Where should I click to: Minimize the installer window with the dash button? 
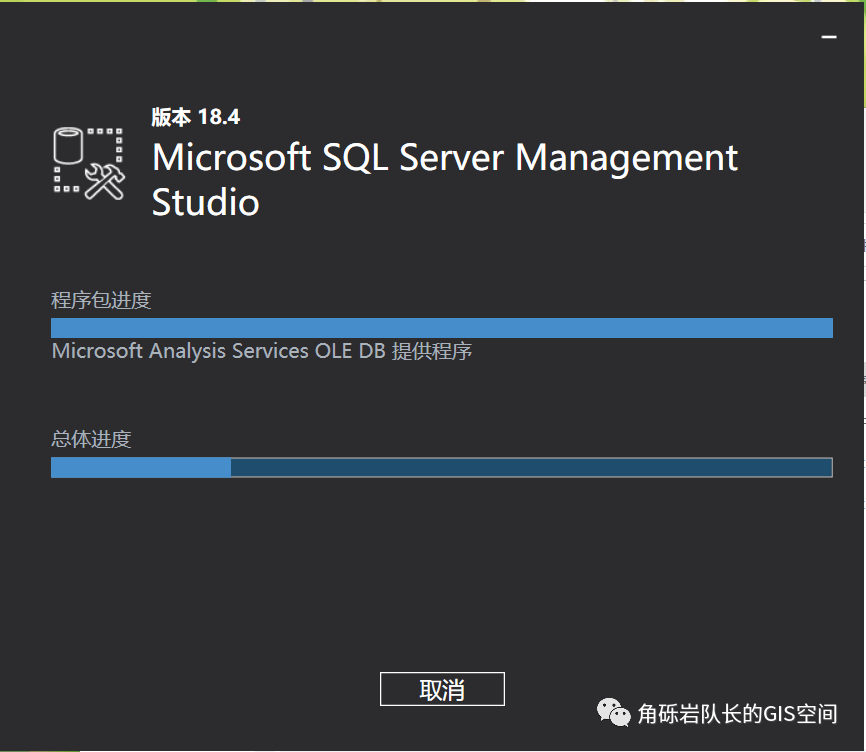coord(829,38)
